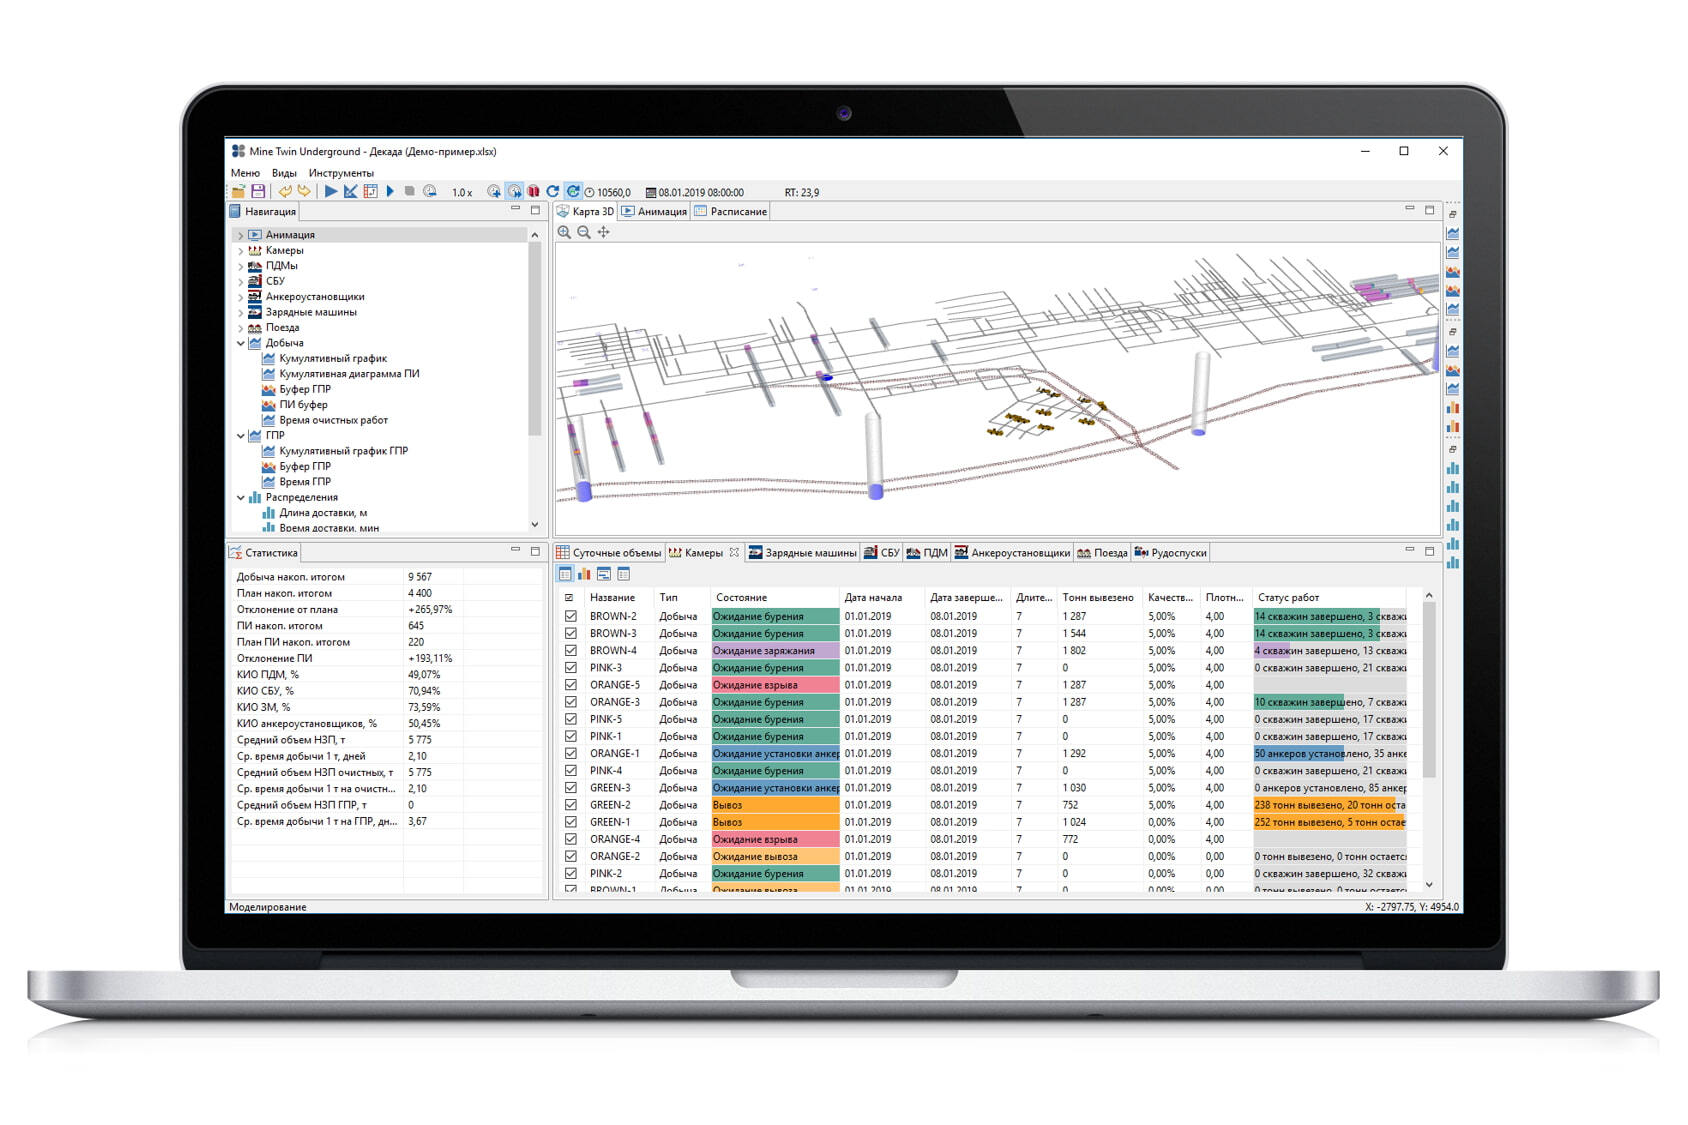Open the zoom in icon above the 3D map

[563, 232]
